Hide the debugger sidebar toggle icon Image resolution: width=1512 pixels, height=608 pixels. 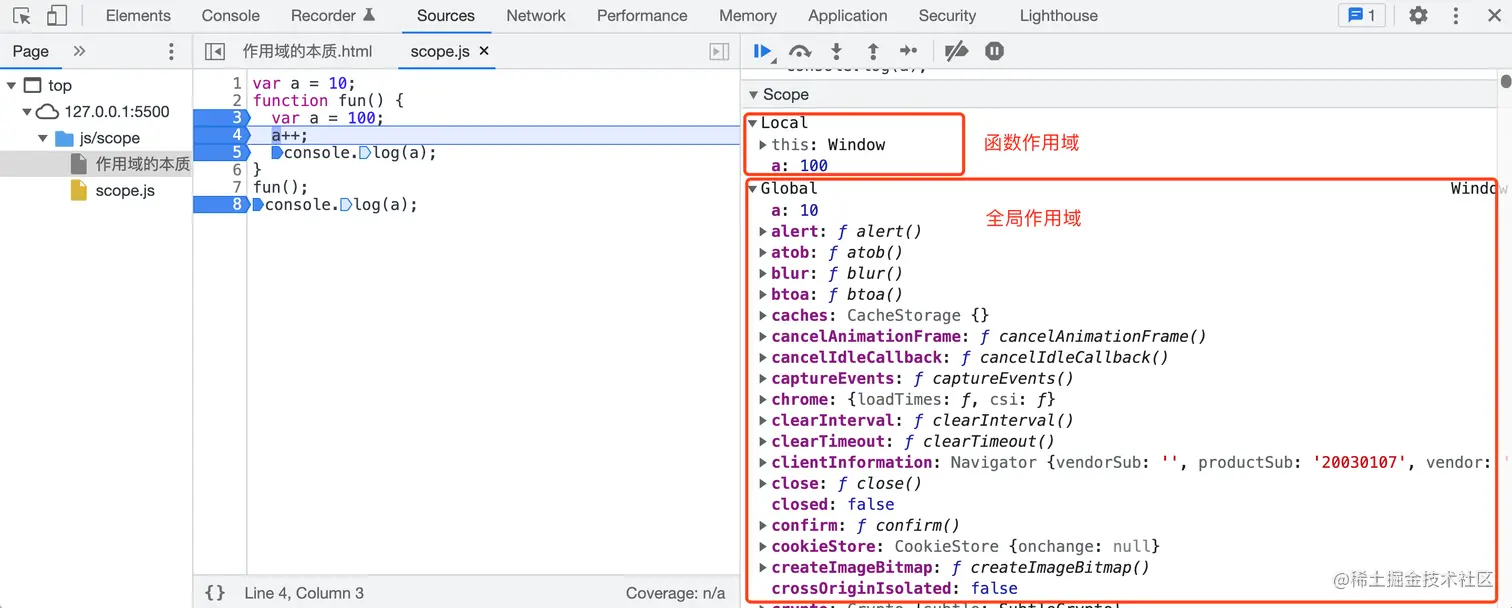point(719,51)
